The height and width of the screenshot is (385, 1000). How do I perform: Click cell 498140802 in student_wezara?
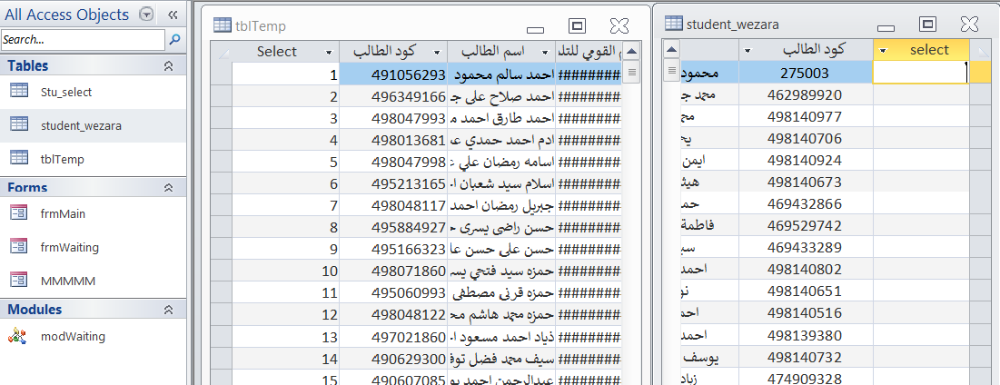point(805,269)
